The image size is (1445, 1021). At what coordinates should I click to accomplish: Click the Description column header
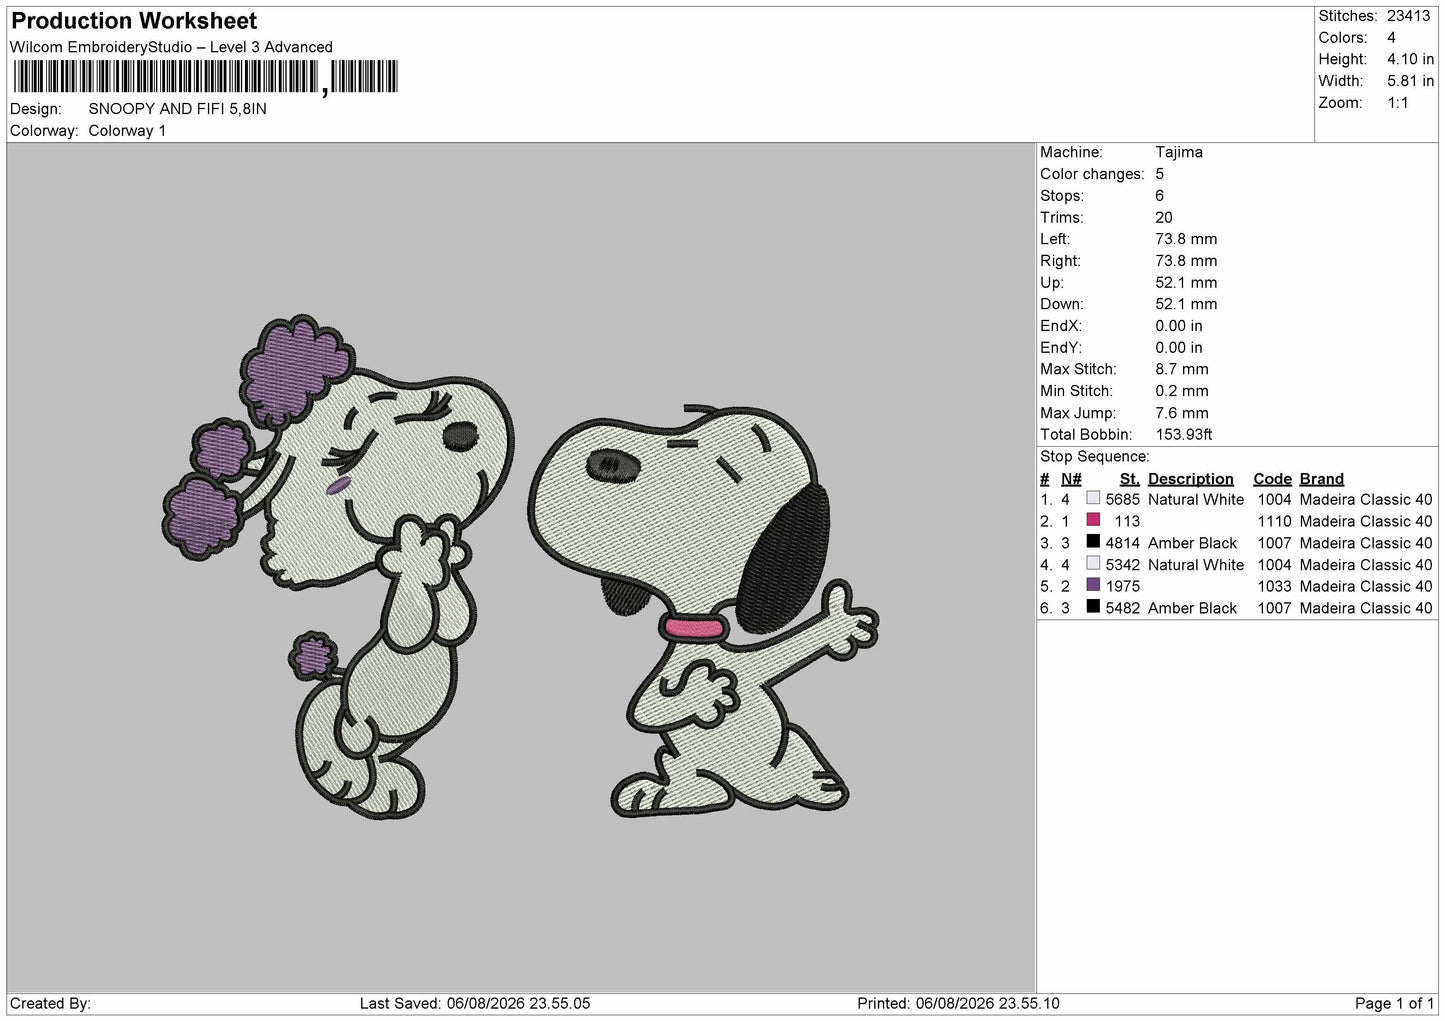click(x=1191, y=479)
